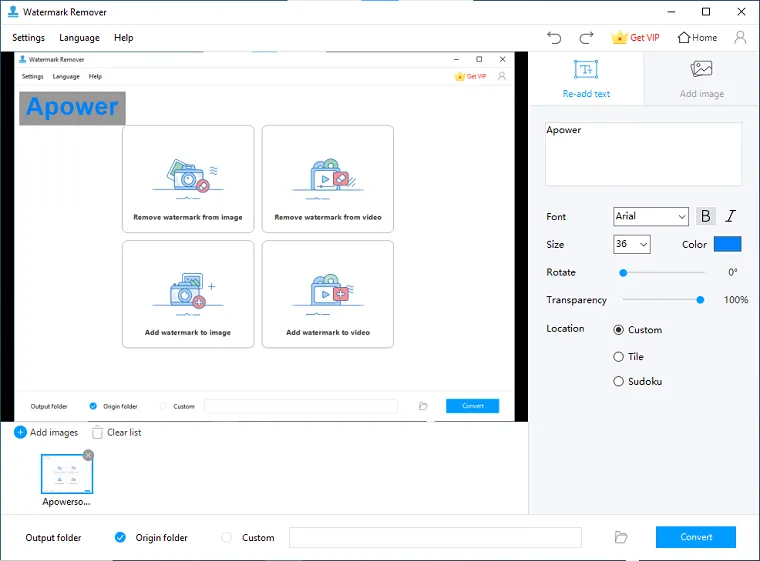The image size is (760, 561).
Task: Click the undo arrow icon
Action: pyautogui.click(x=554, y=37)
